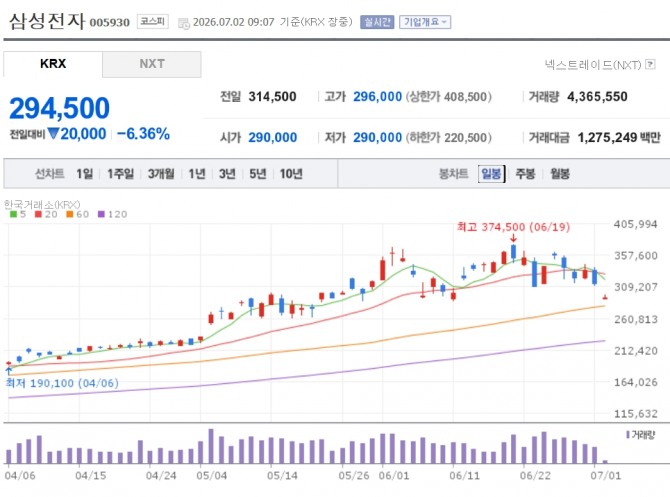
Task: Select the 월봉 monthly candle option
Action: [x=560, y=174]
